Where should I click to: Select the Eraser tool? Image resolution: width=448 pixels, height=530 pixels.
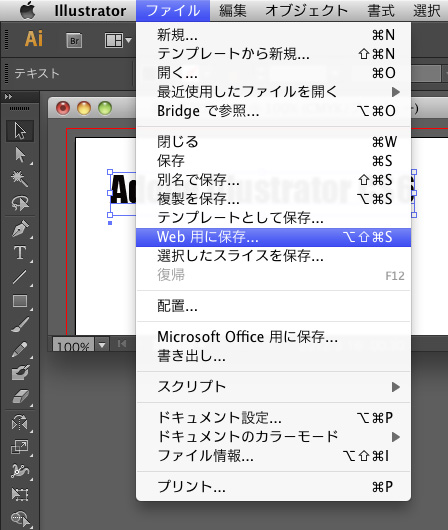coord(20,397)
